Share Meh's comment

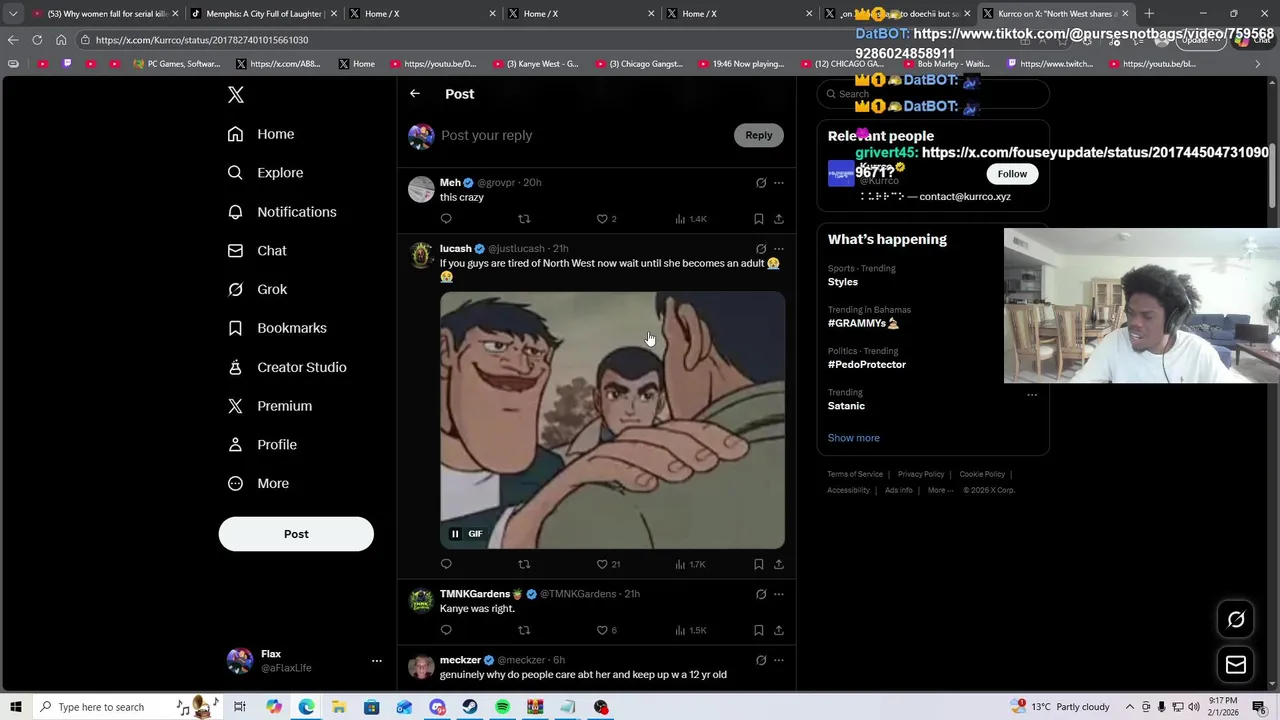779,219
